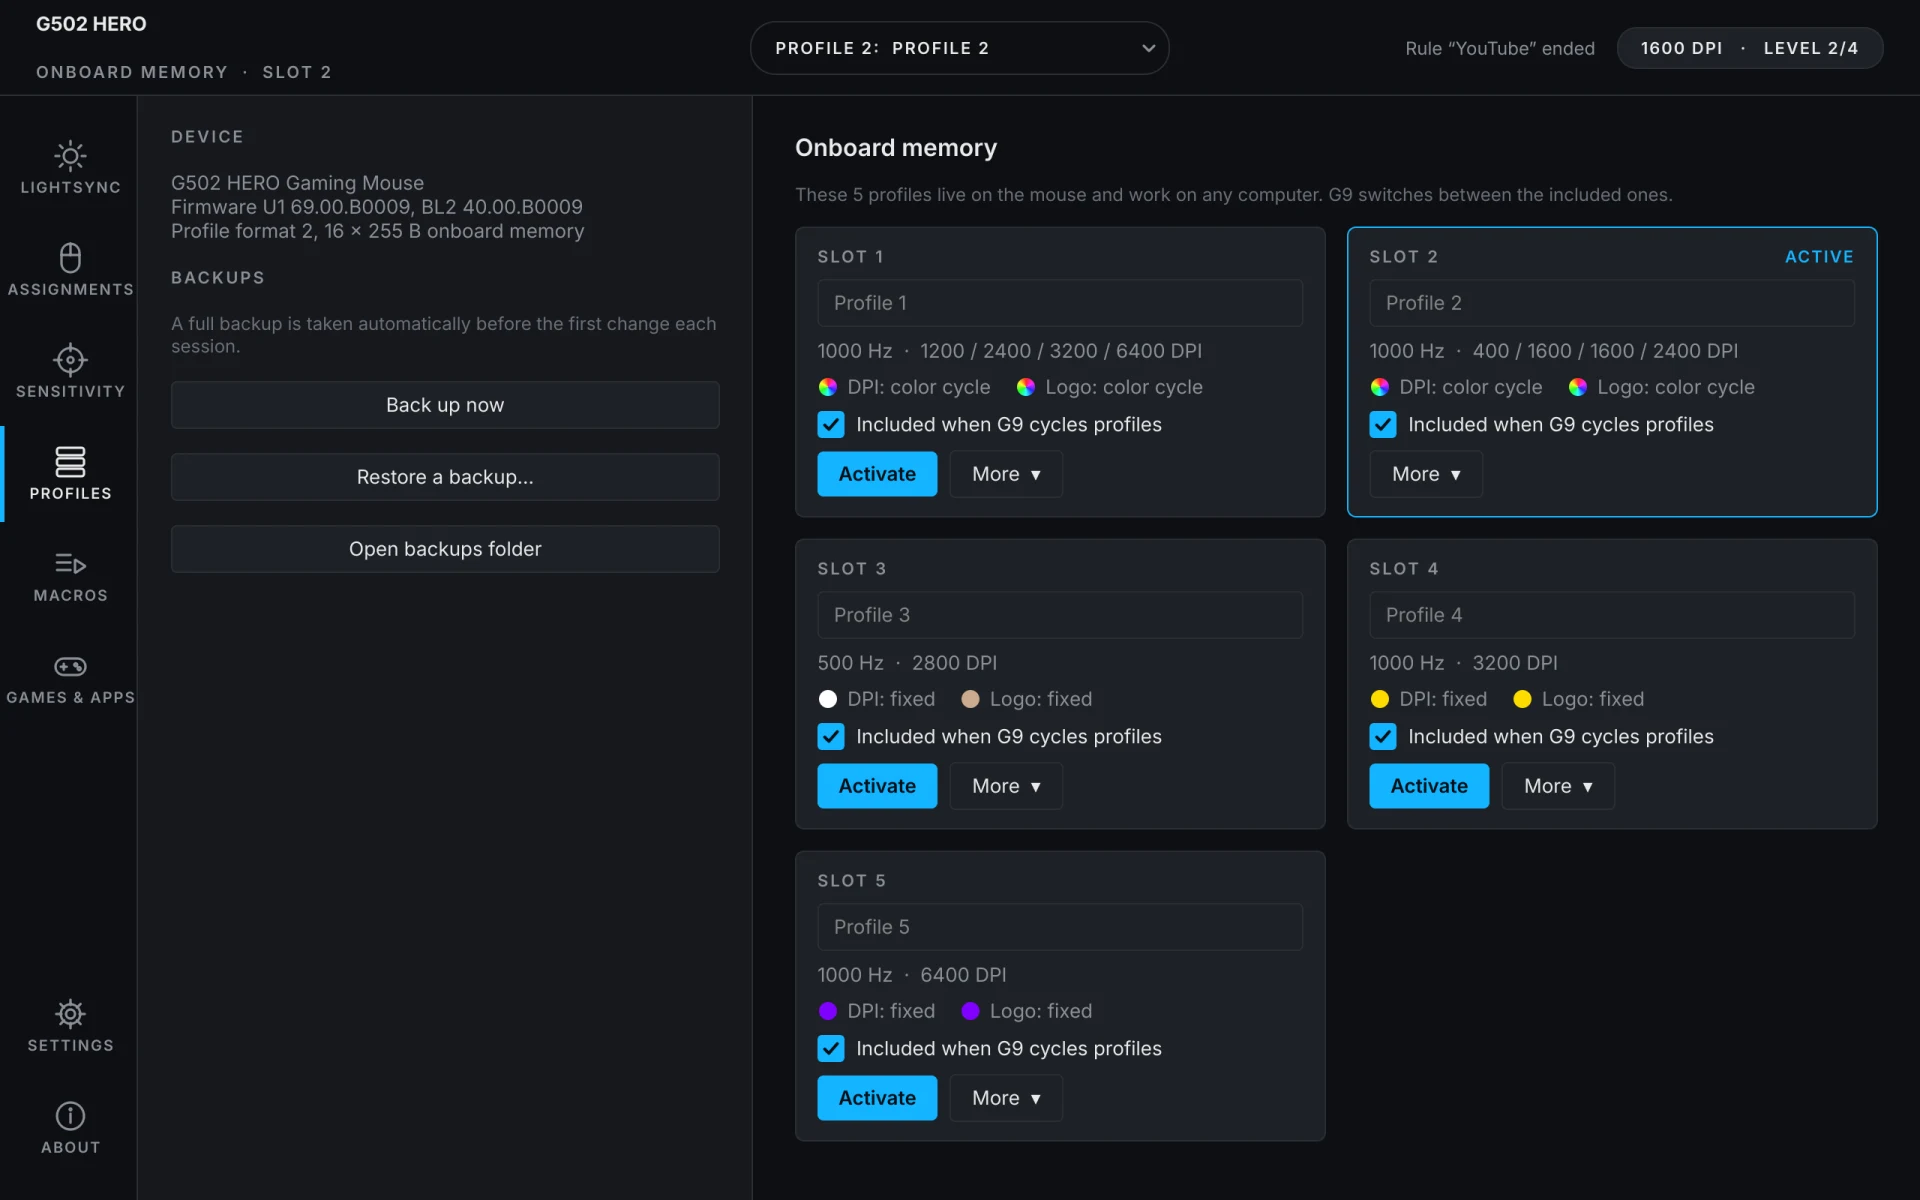Image resolution: width=1920 pixels, height=1200 pixels.
Task: Select the Profiles stack icon
Action: point(70,462)
